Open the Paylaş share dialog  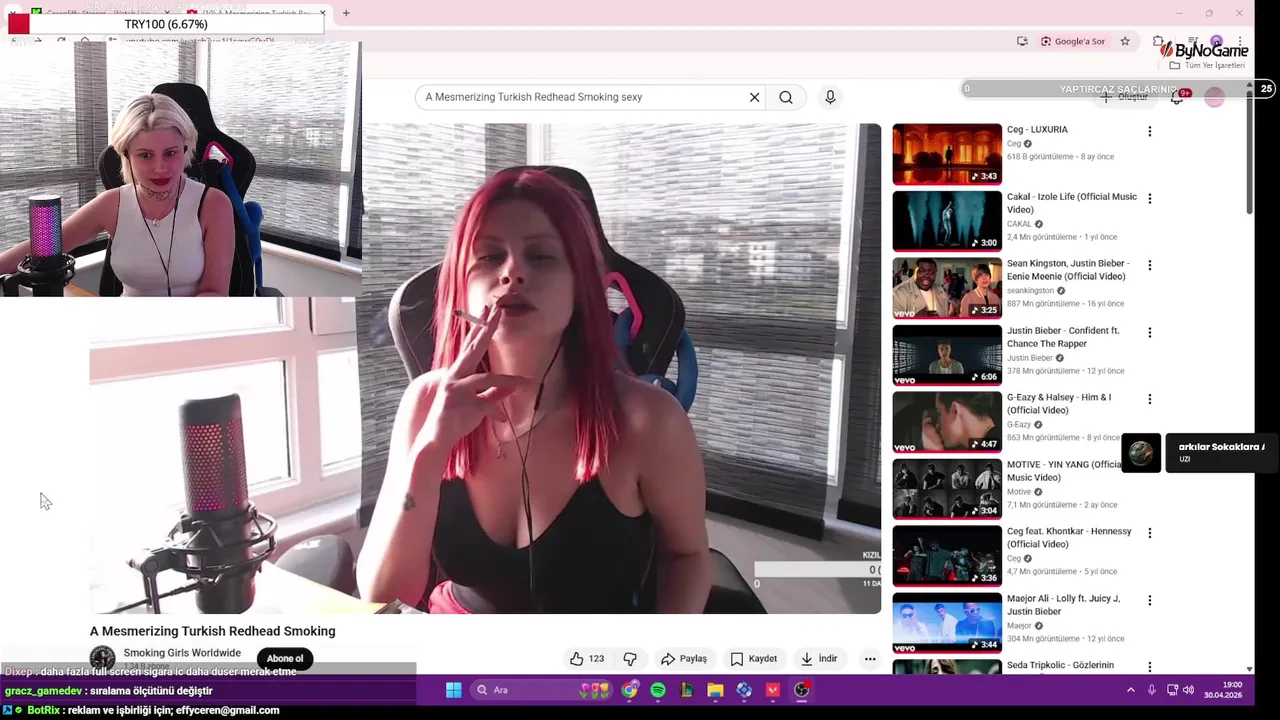684,659
